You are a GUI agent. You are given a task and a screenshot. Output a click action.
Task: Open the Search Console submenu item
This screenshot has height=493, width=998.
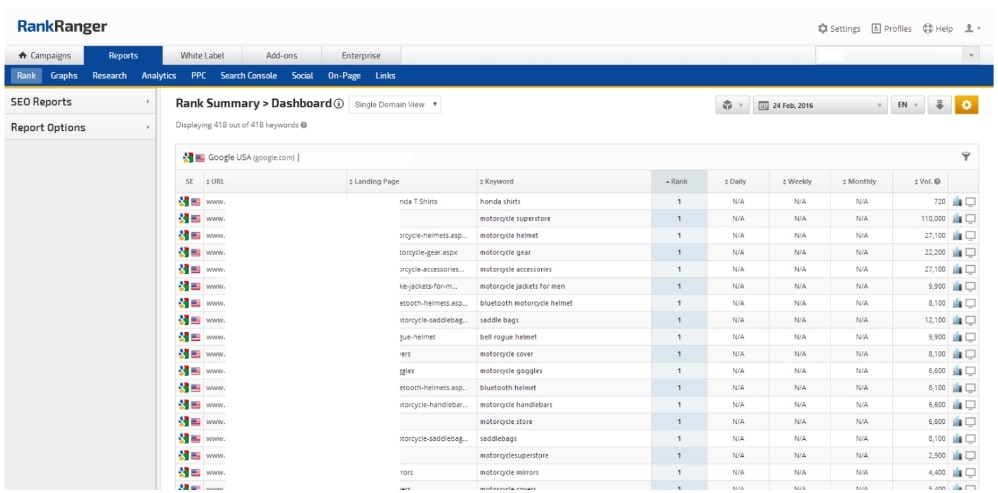pos(248,76)
